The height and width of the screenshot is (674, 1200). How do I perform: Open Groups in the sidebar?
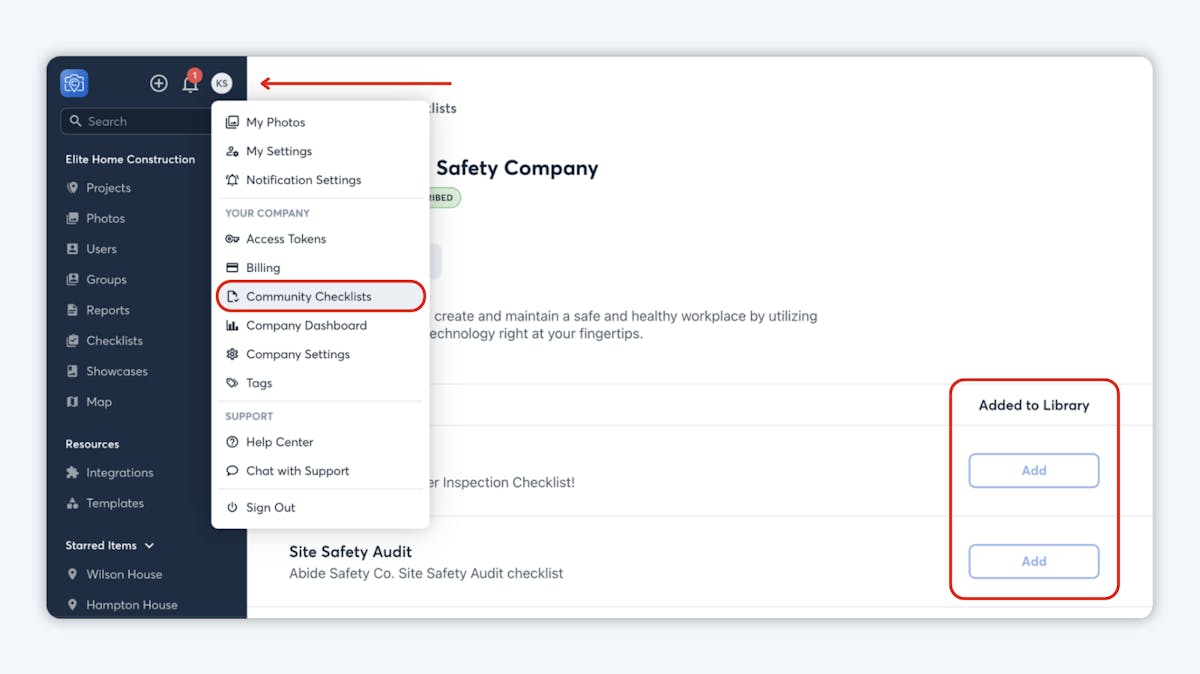(x=106, y=280)
